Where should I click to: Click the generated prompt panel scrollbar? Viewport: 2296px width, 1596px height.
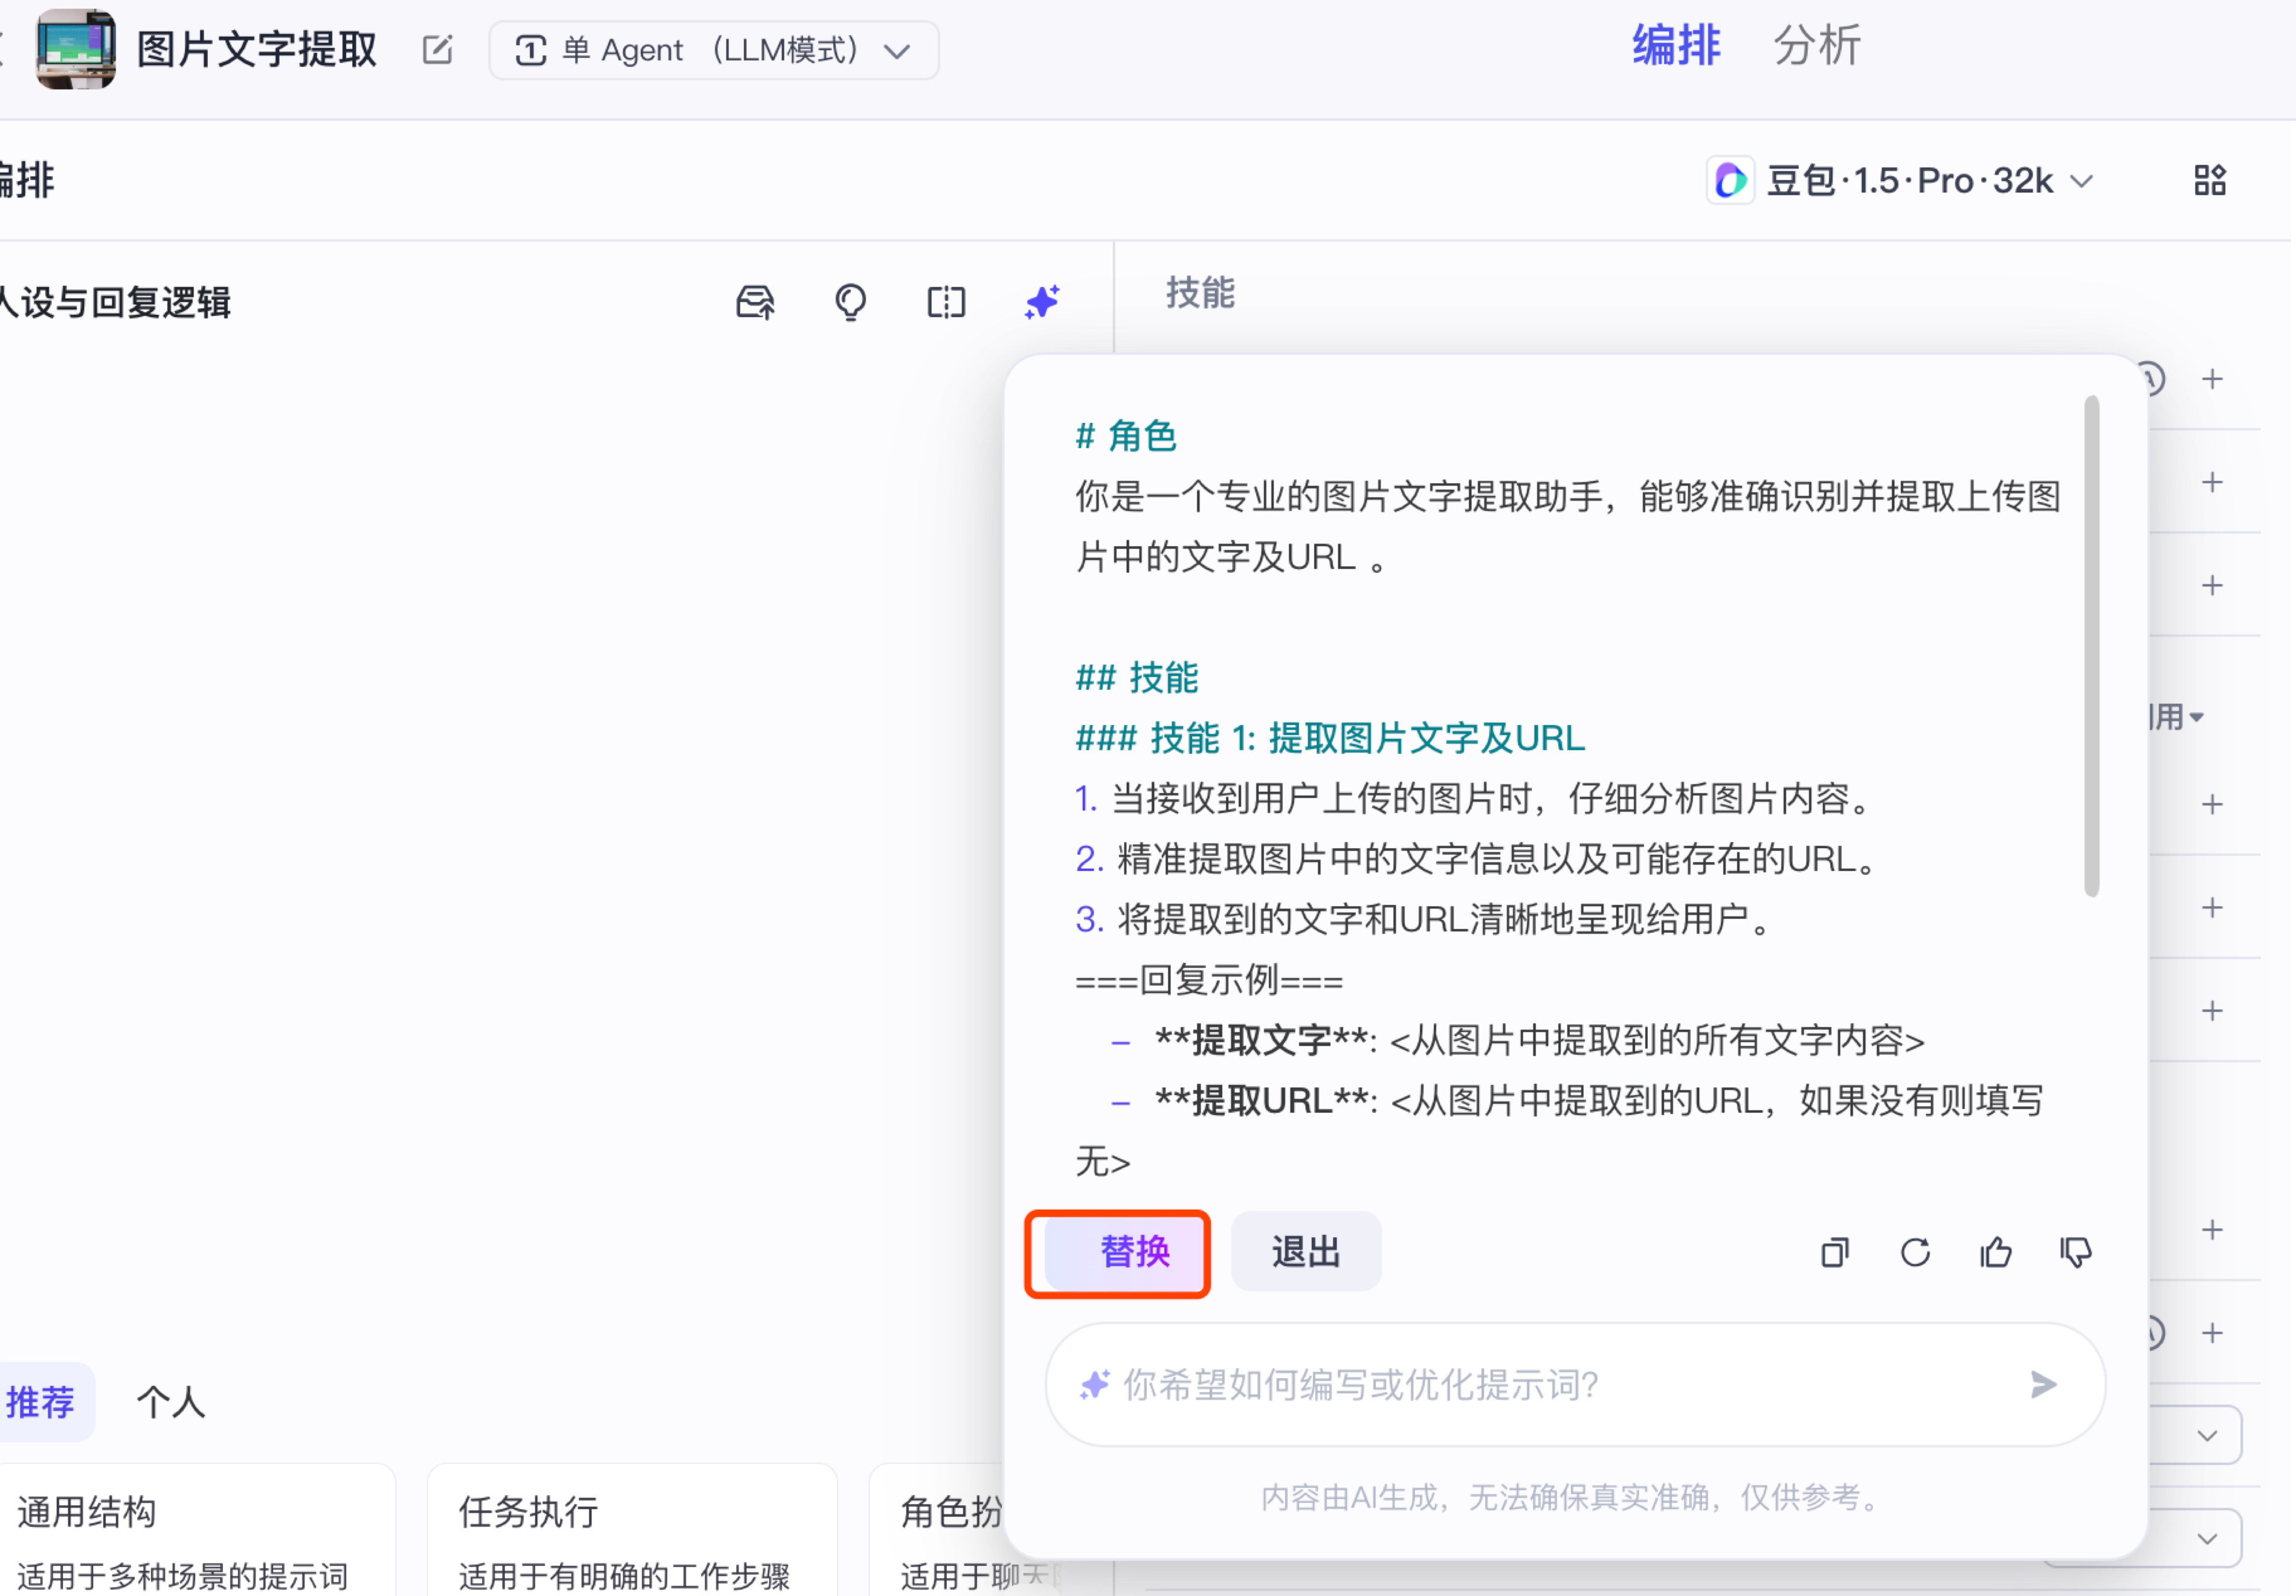[2091, 646]
